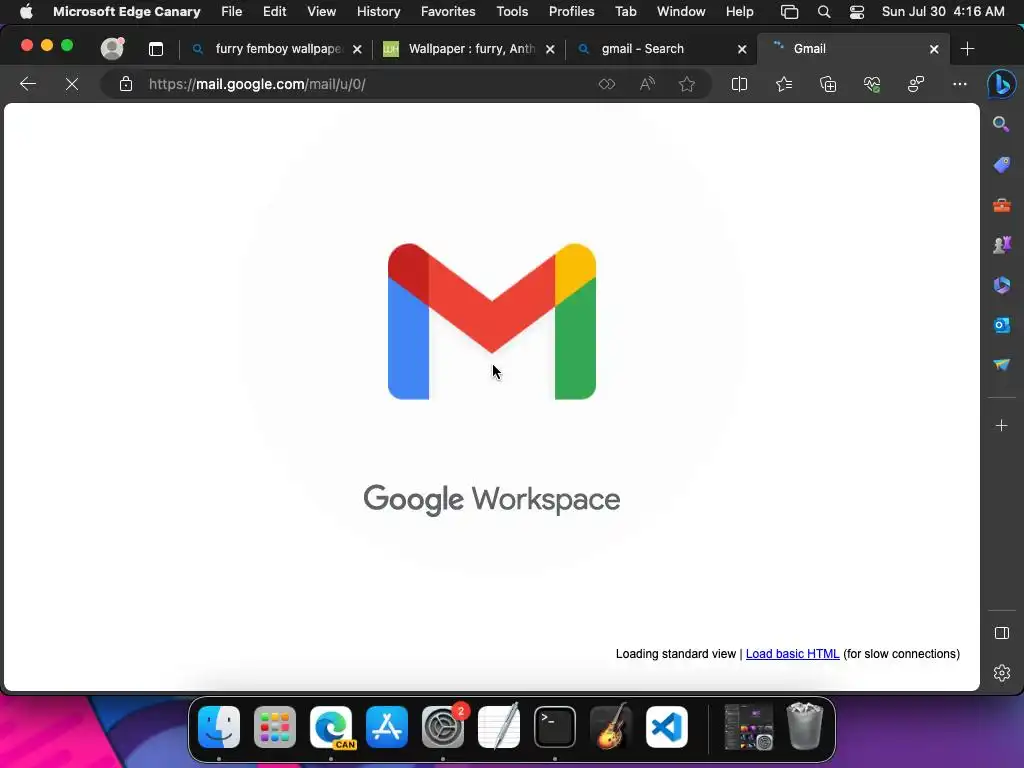The height and width of the screenshot is (768, 1024).
Task: Switch to Wallpaper : furry tab
Action: coord(470,49)
